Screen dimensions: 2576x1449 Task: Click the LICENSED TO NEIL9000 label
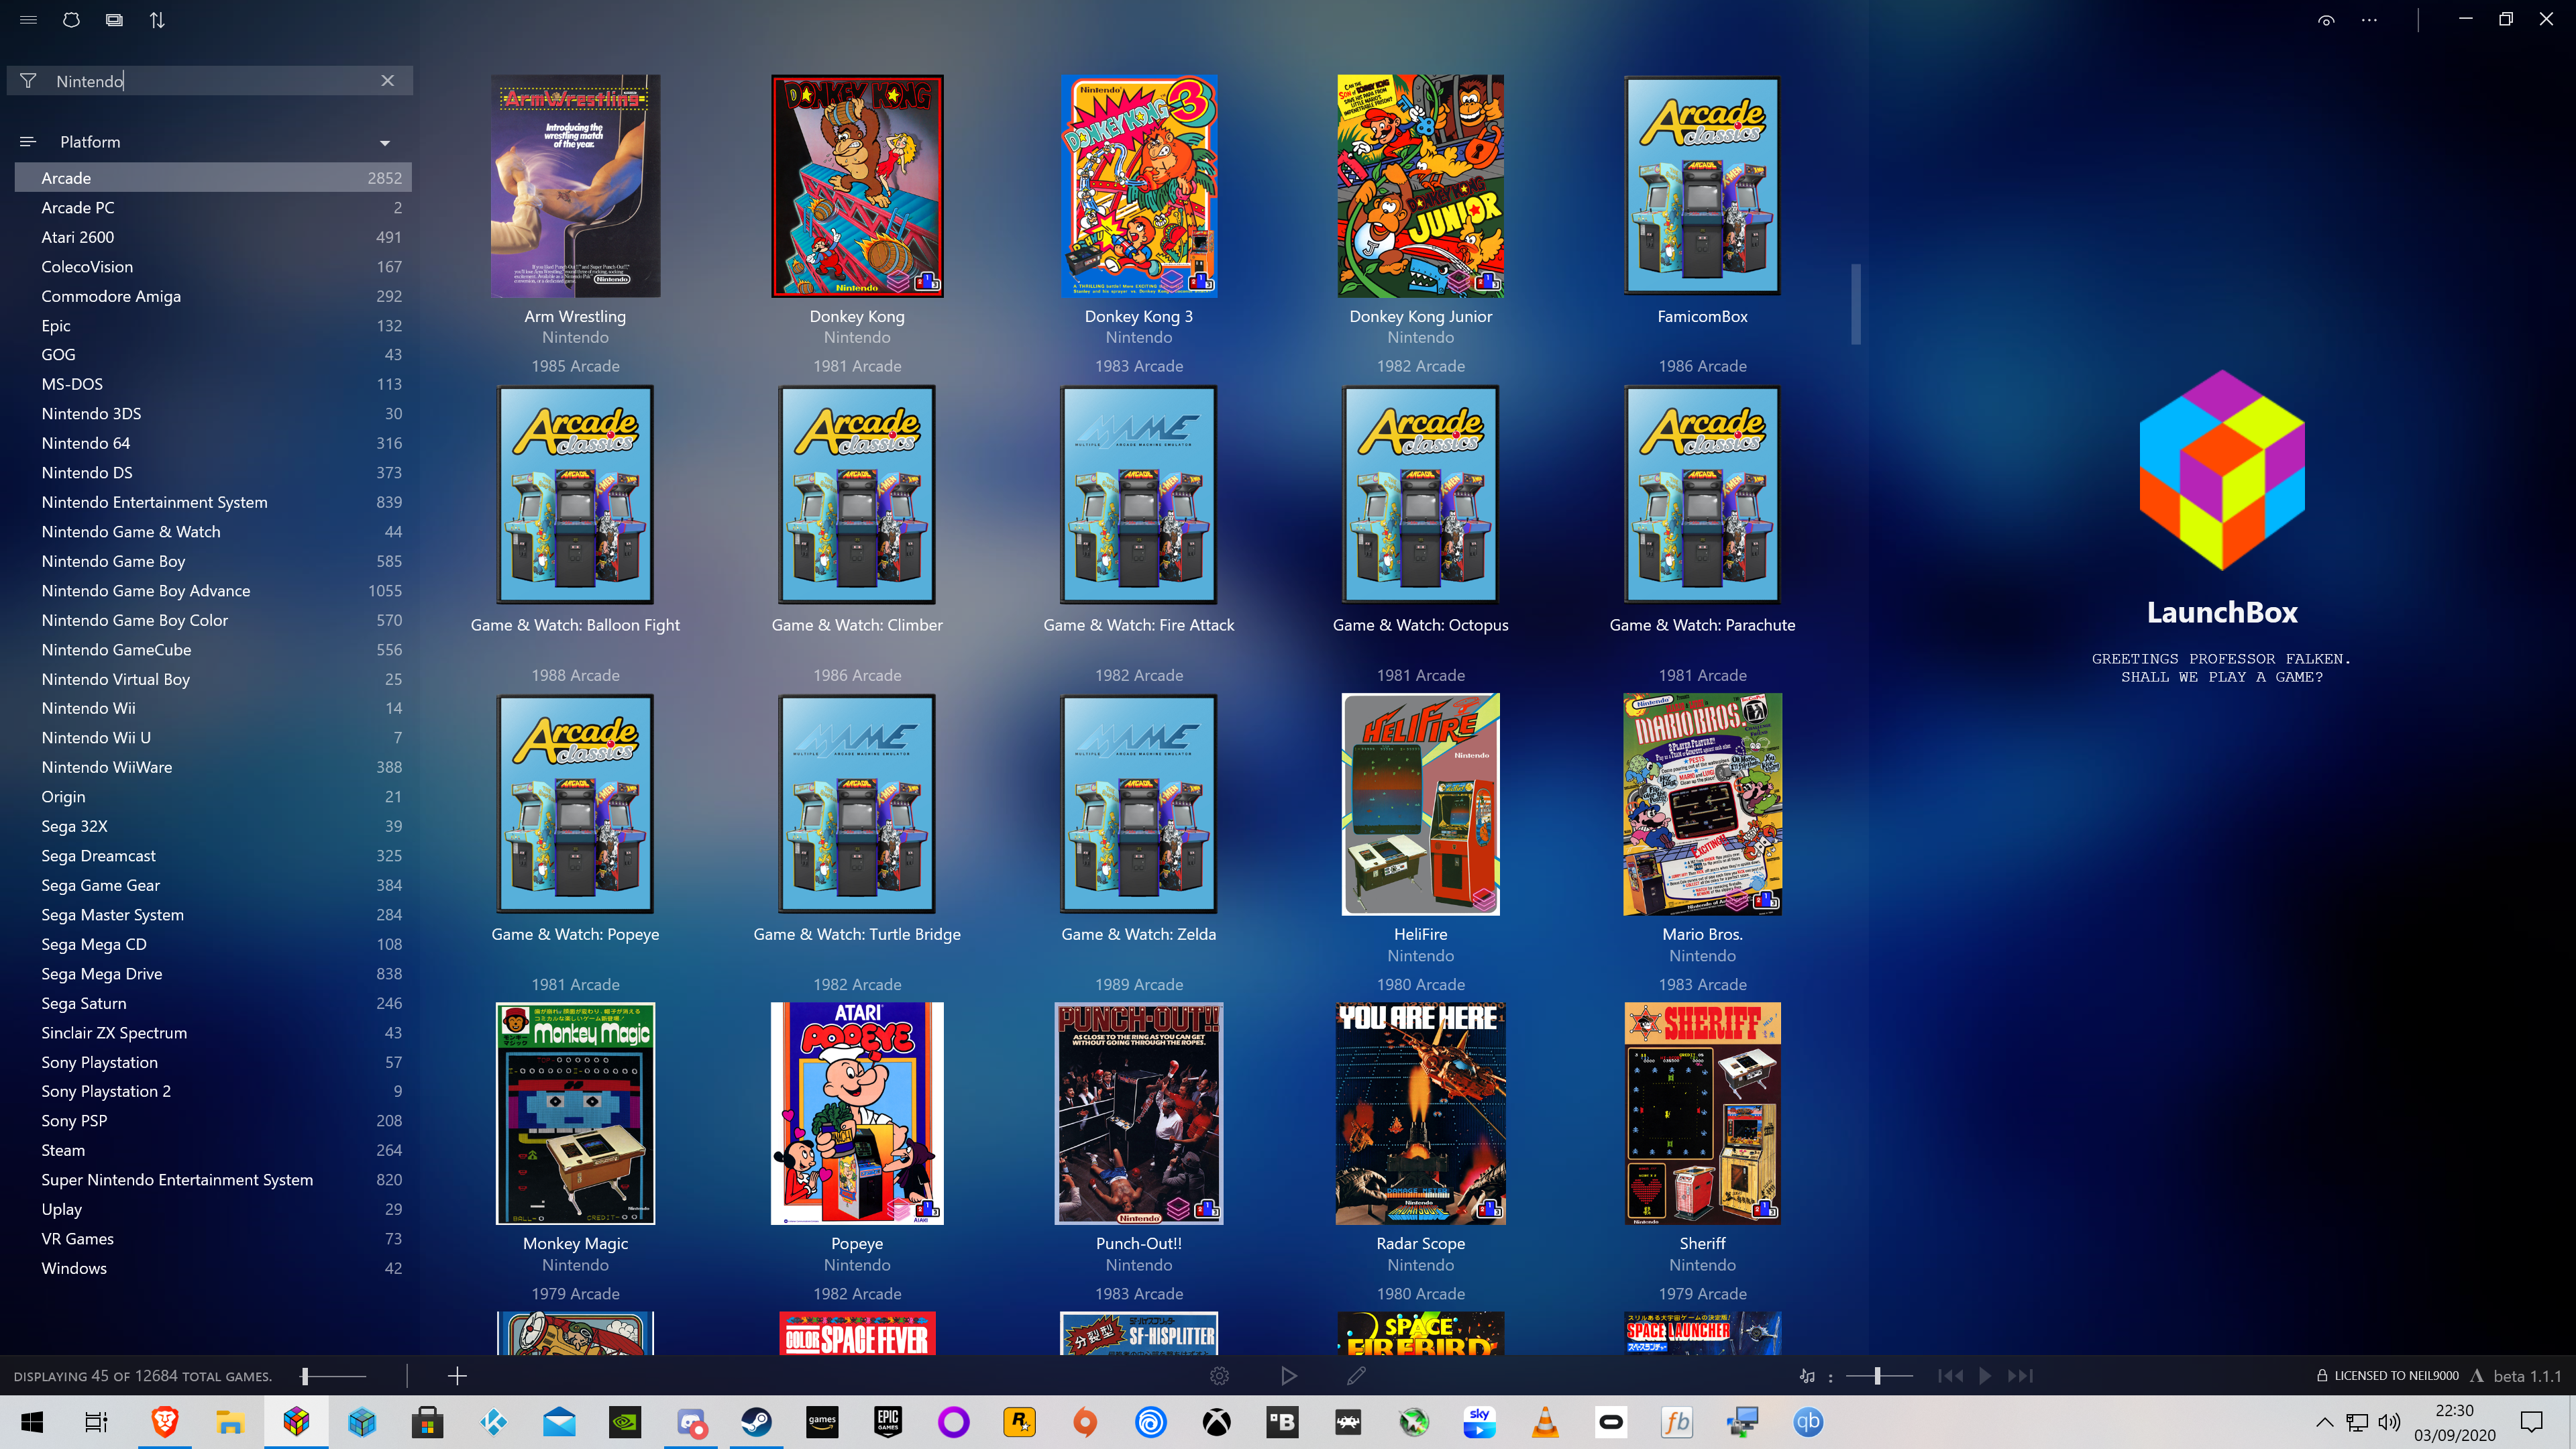point(2396,1377)
